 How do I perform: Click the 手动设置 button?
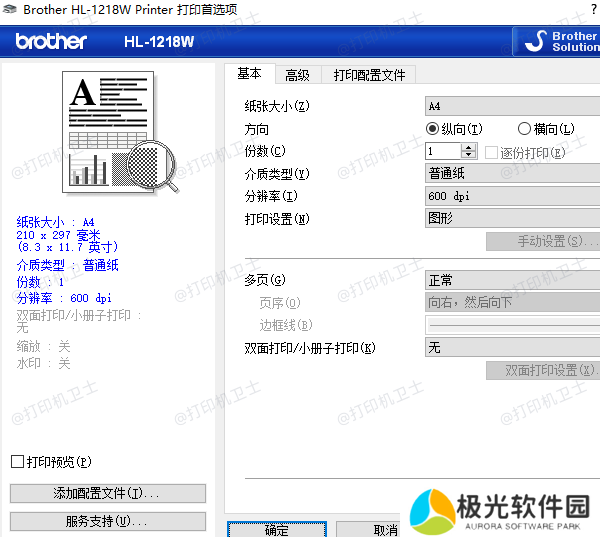[x=543, y=241]
